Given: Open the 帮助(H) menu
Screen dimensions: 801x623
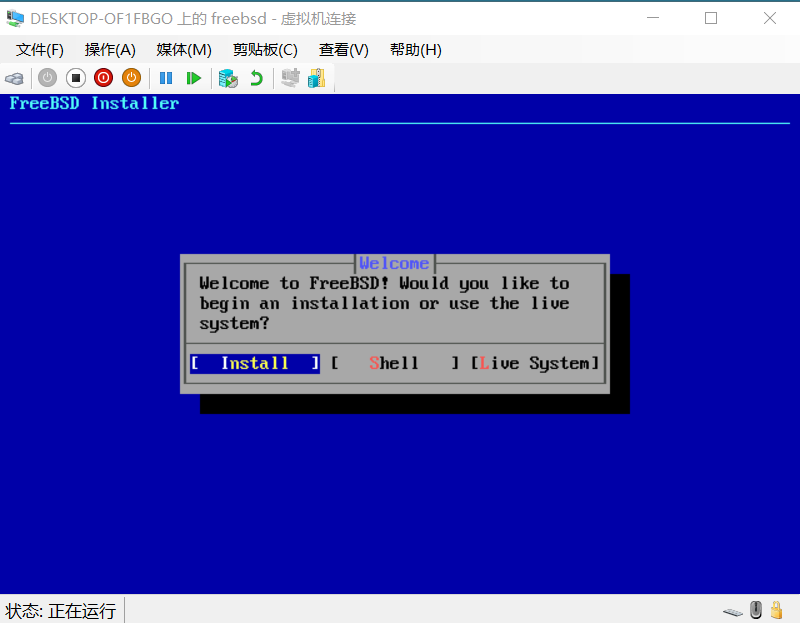Looking at the screenshot, I should (x=415, y=50).
